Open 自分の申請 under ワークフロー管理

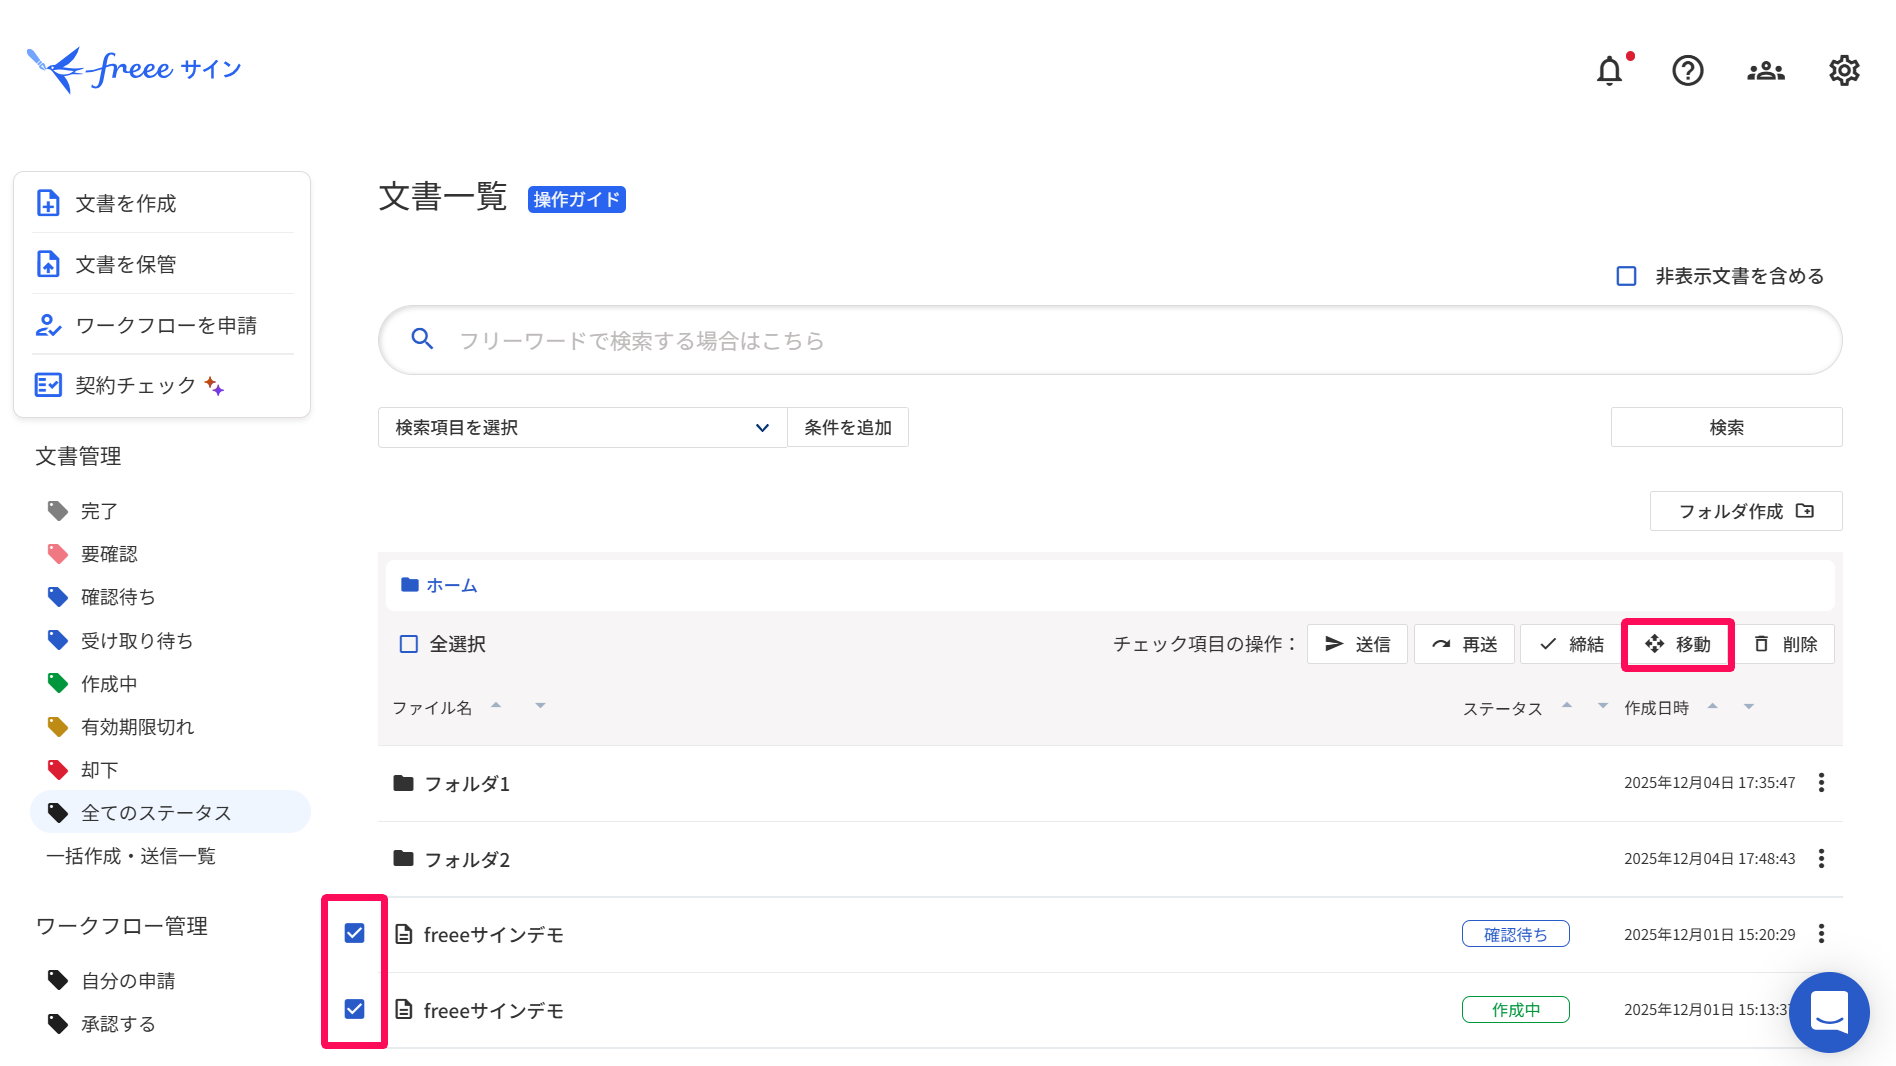click(x=128, y=981)
